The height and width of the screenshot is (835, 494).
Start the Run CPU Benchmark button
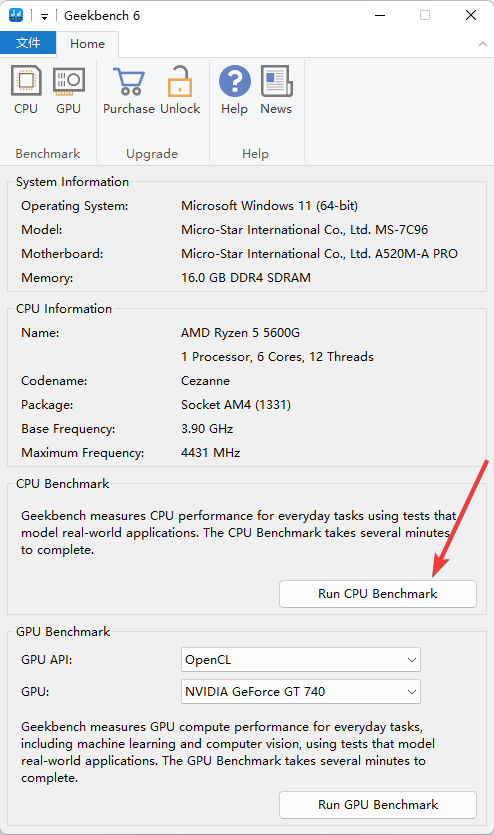pyautogui.click(x=378, y=594)
